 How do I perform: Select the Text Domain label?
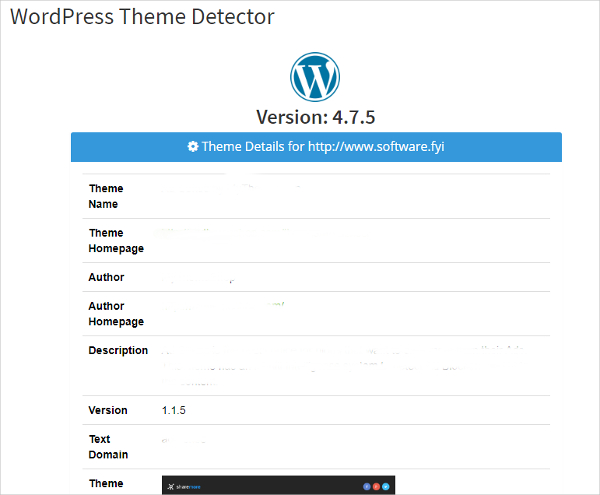coord(108,447)
